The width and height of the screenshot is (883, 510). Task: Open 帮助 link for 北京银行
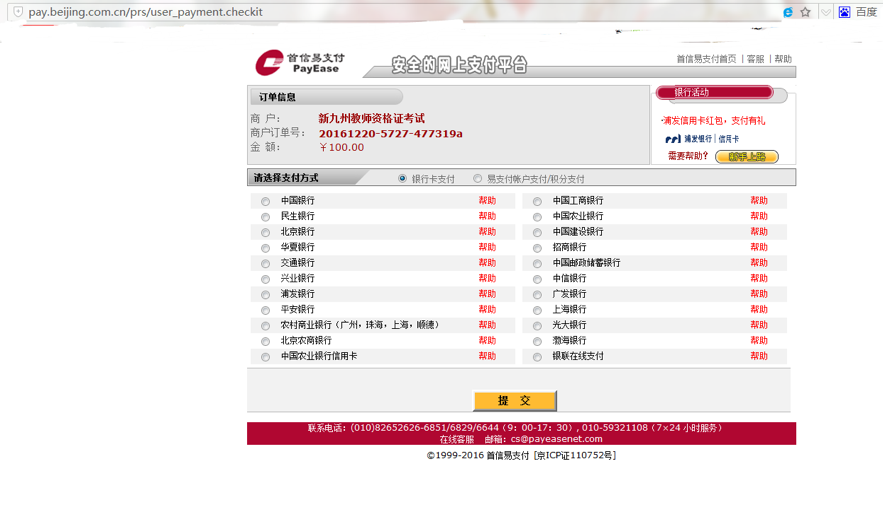[x=487, y=231]
